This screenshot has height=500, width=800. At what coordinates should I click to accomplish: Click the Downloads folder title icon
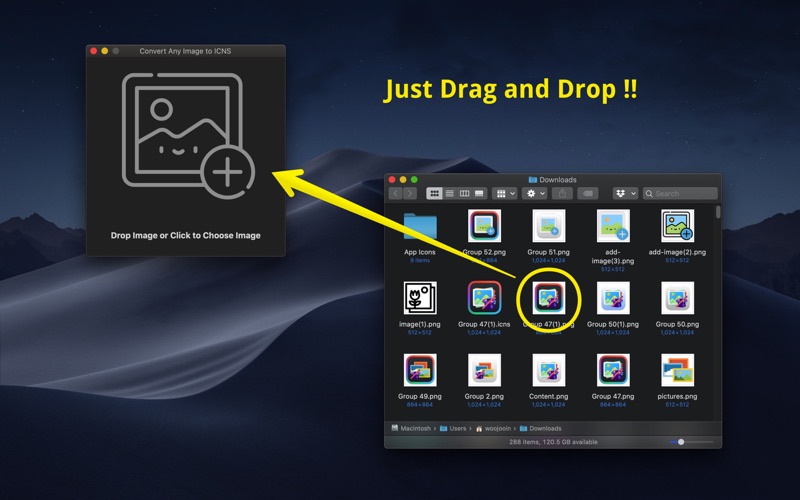click(533, 180)
